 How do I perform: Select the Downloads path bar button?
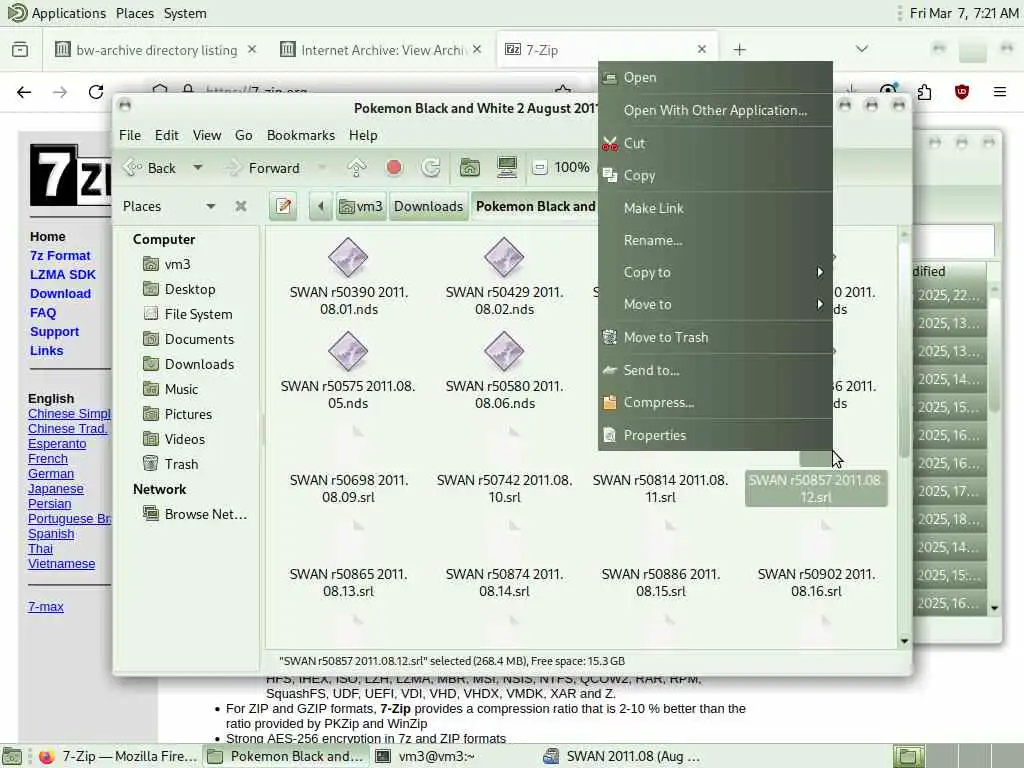click(428, 206)
